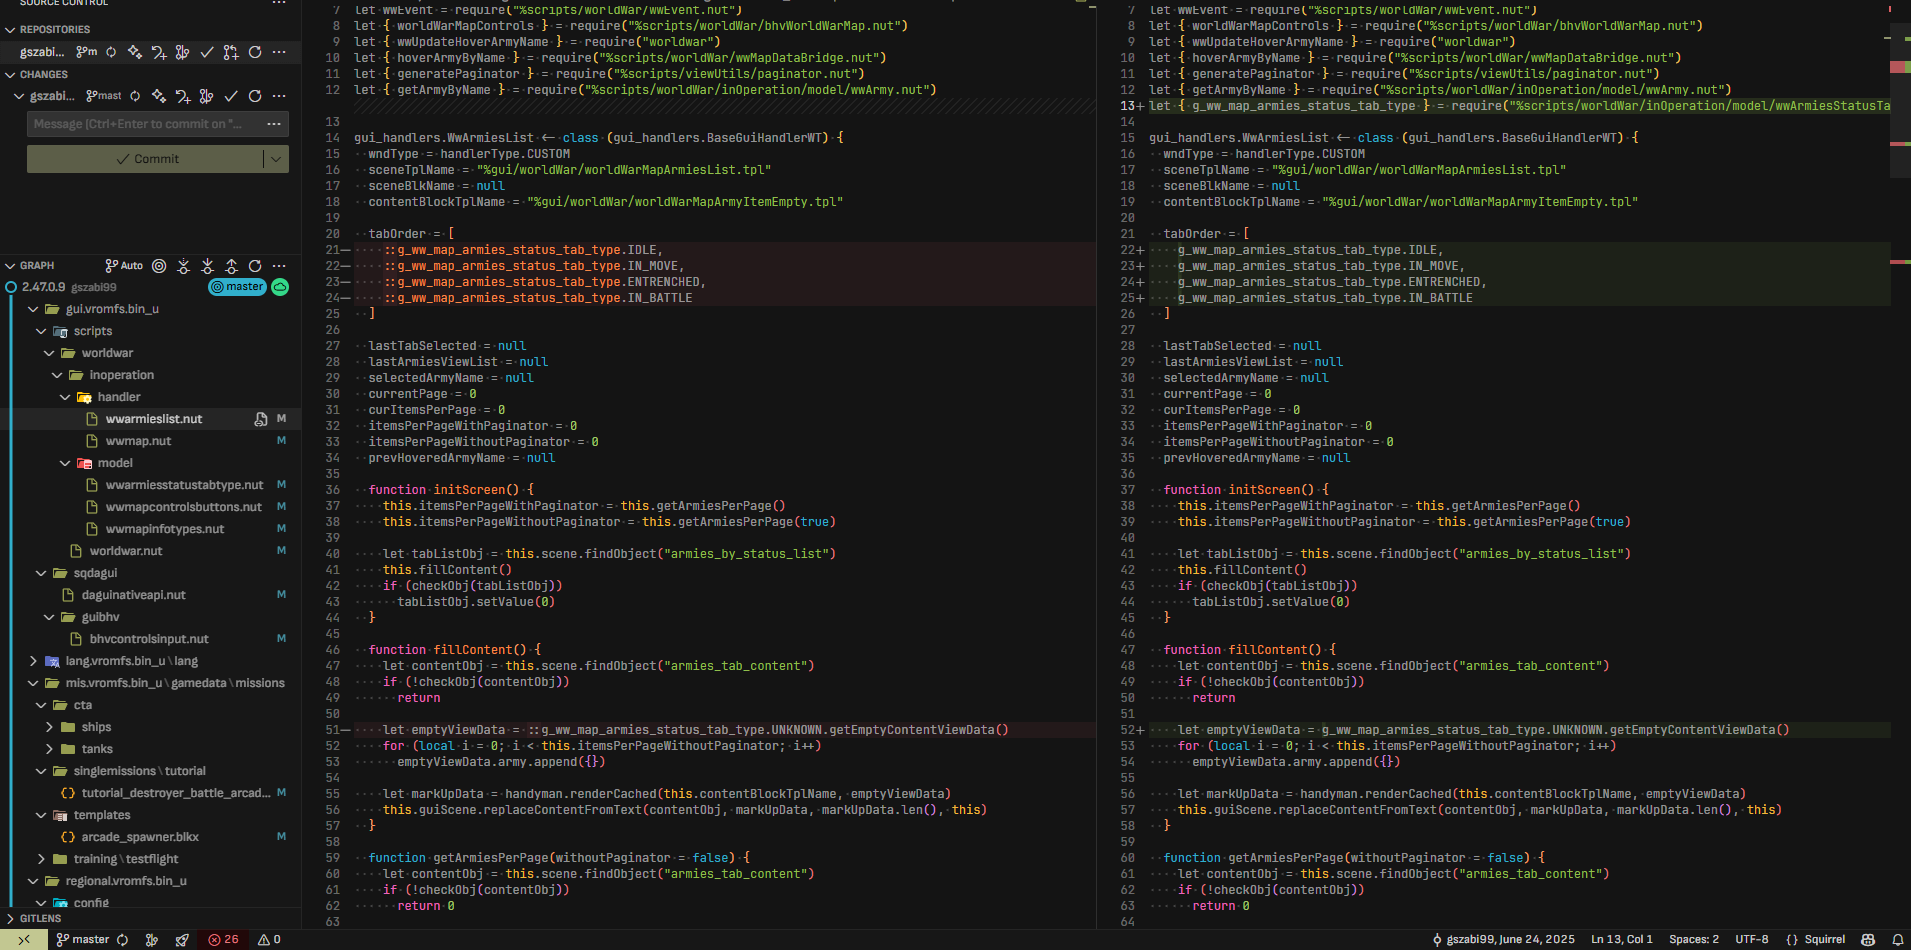Expand the ships folder
This screenshot has height=950, width=1911.
pyautogui.click(x=50, y=727)
